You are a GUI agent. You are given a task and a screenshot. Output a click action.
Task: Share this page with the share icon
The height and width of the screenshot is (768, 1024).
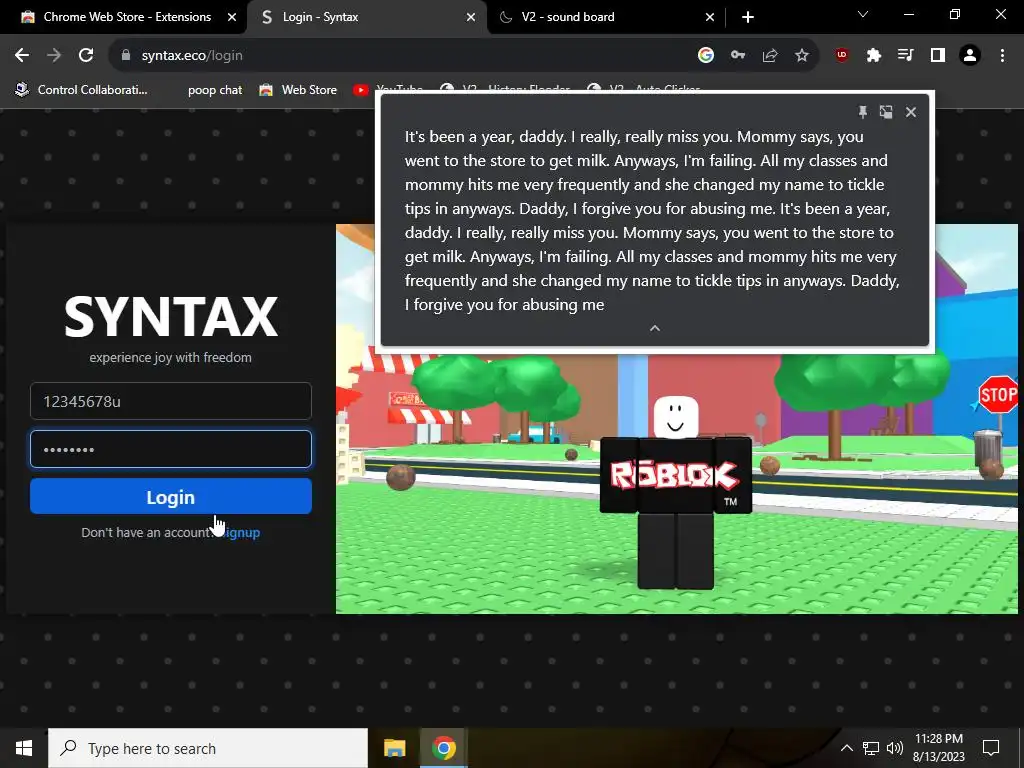click(770, 56)
